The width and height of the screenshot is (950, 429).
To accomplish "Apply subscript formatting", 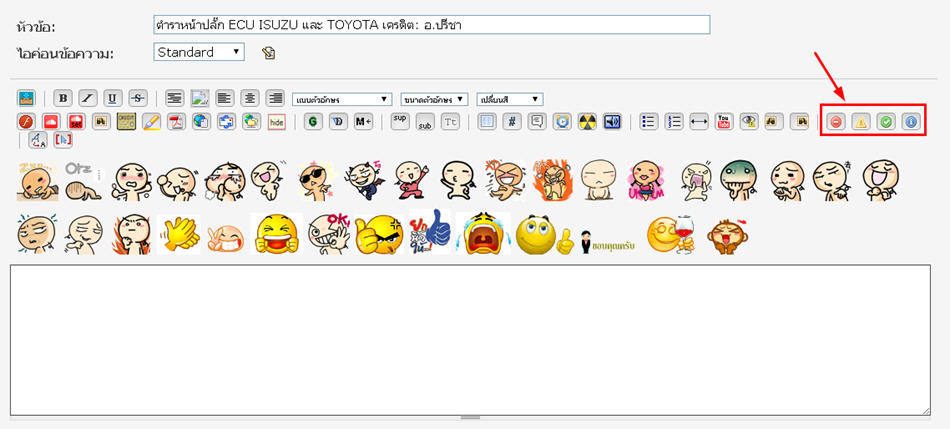I will (425, 124).
